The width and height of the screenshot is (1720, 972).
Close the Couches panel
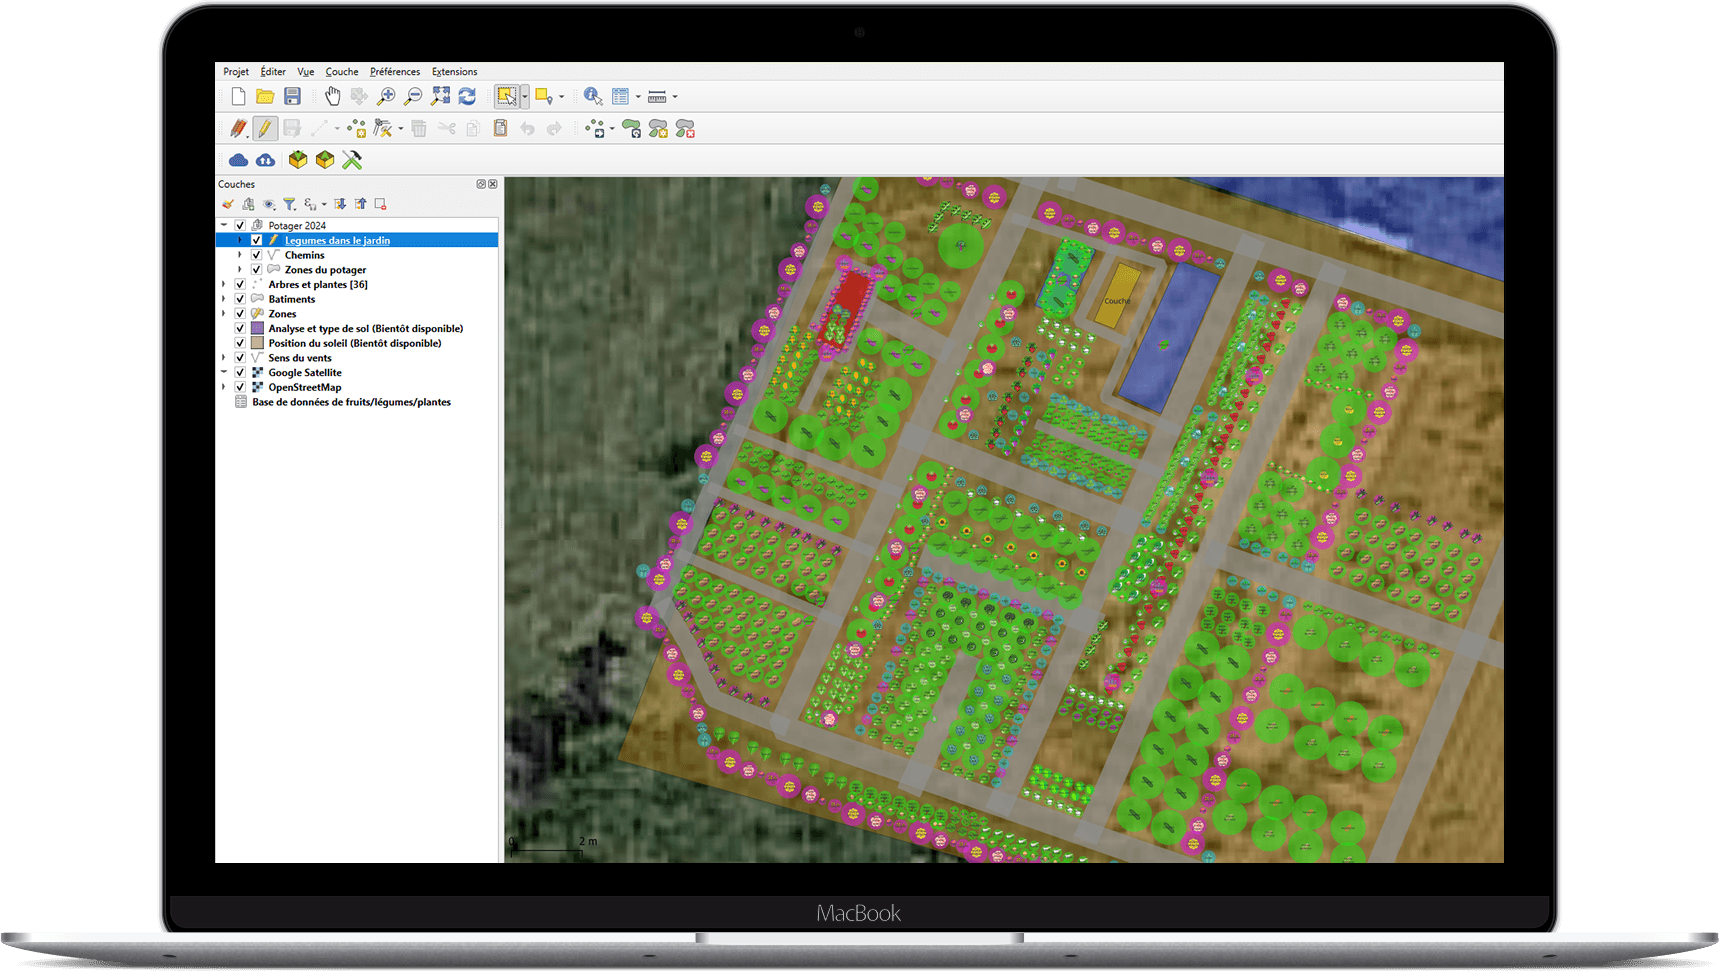pos(493,184)
